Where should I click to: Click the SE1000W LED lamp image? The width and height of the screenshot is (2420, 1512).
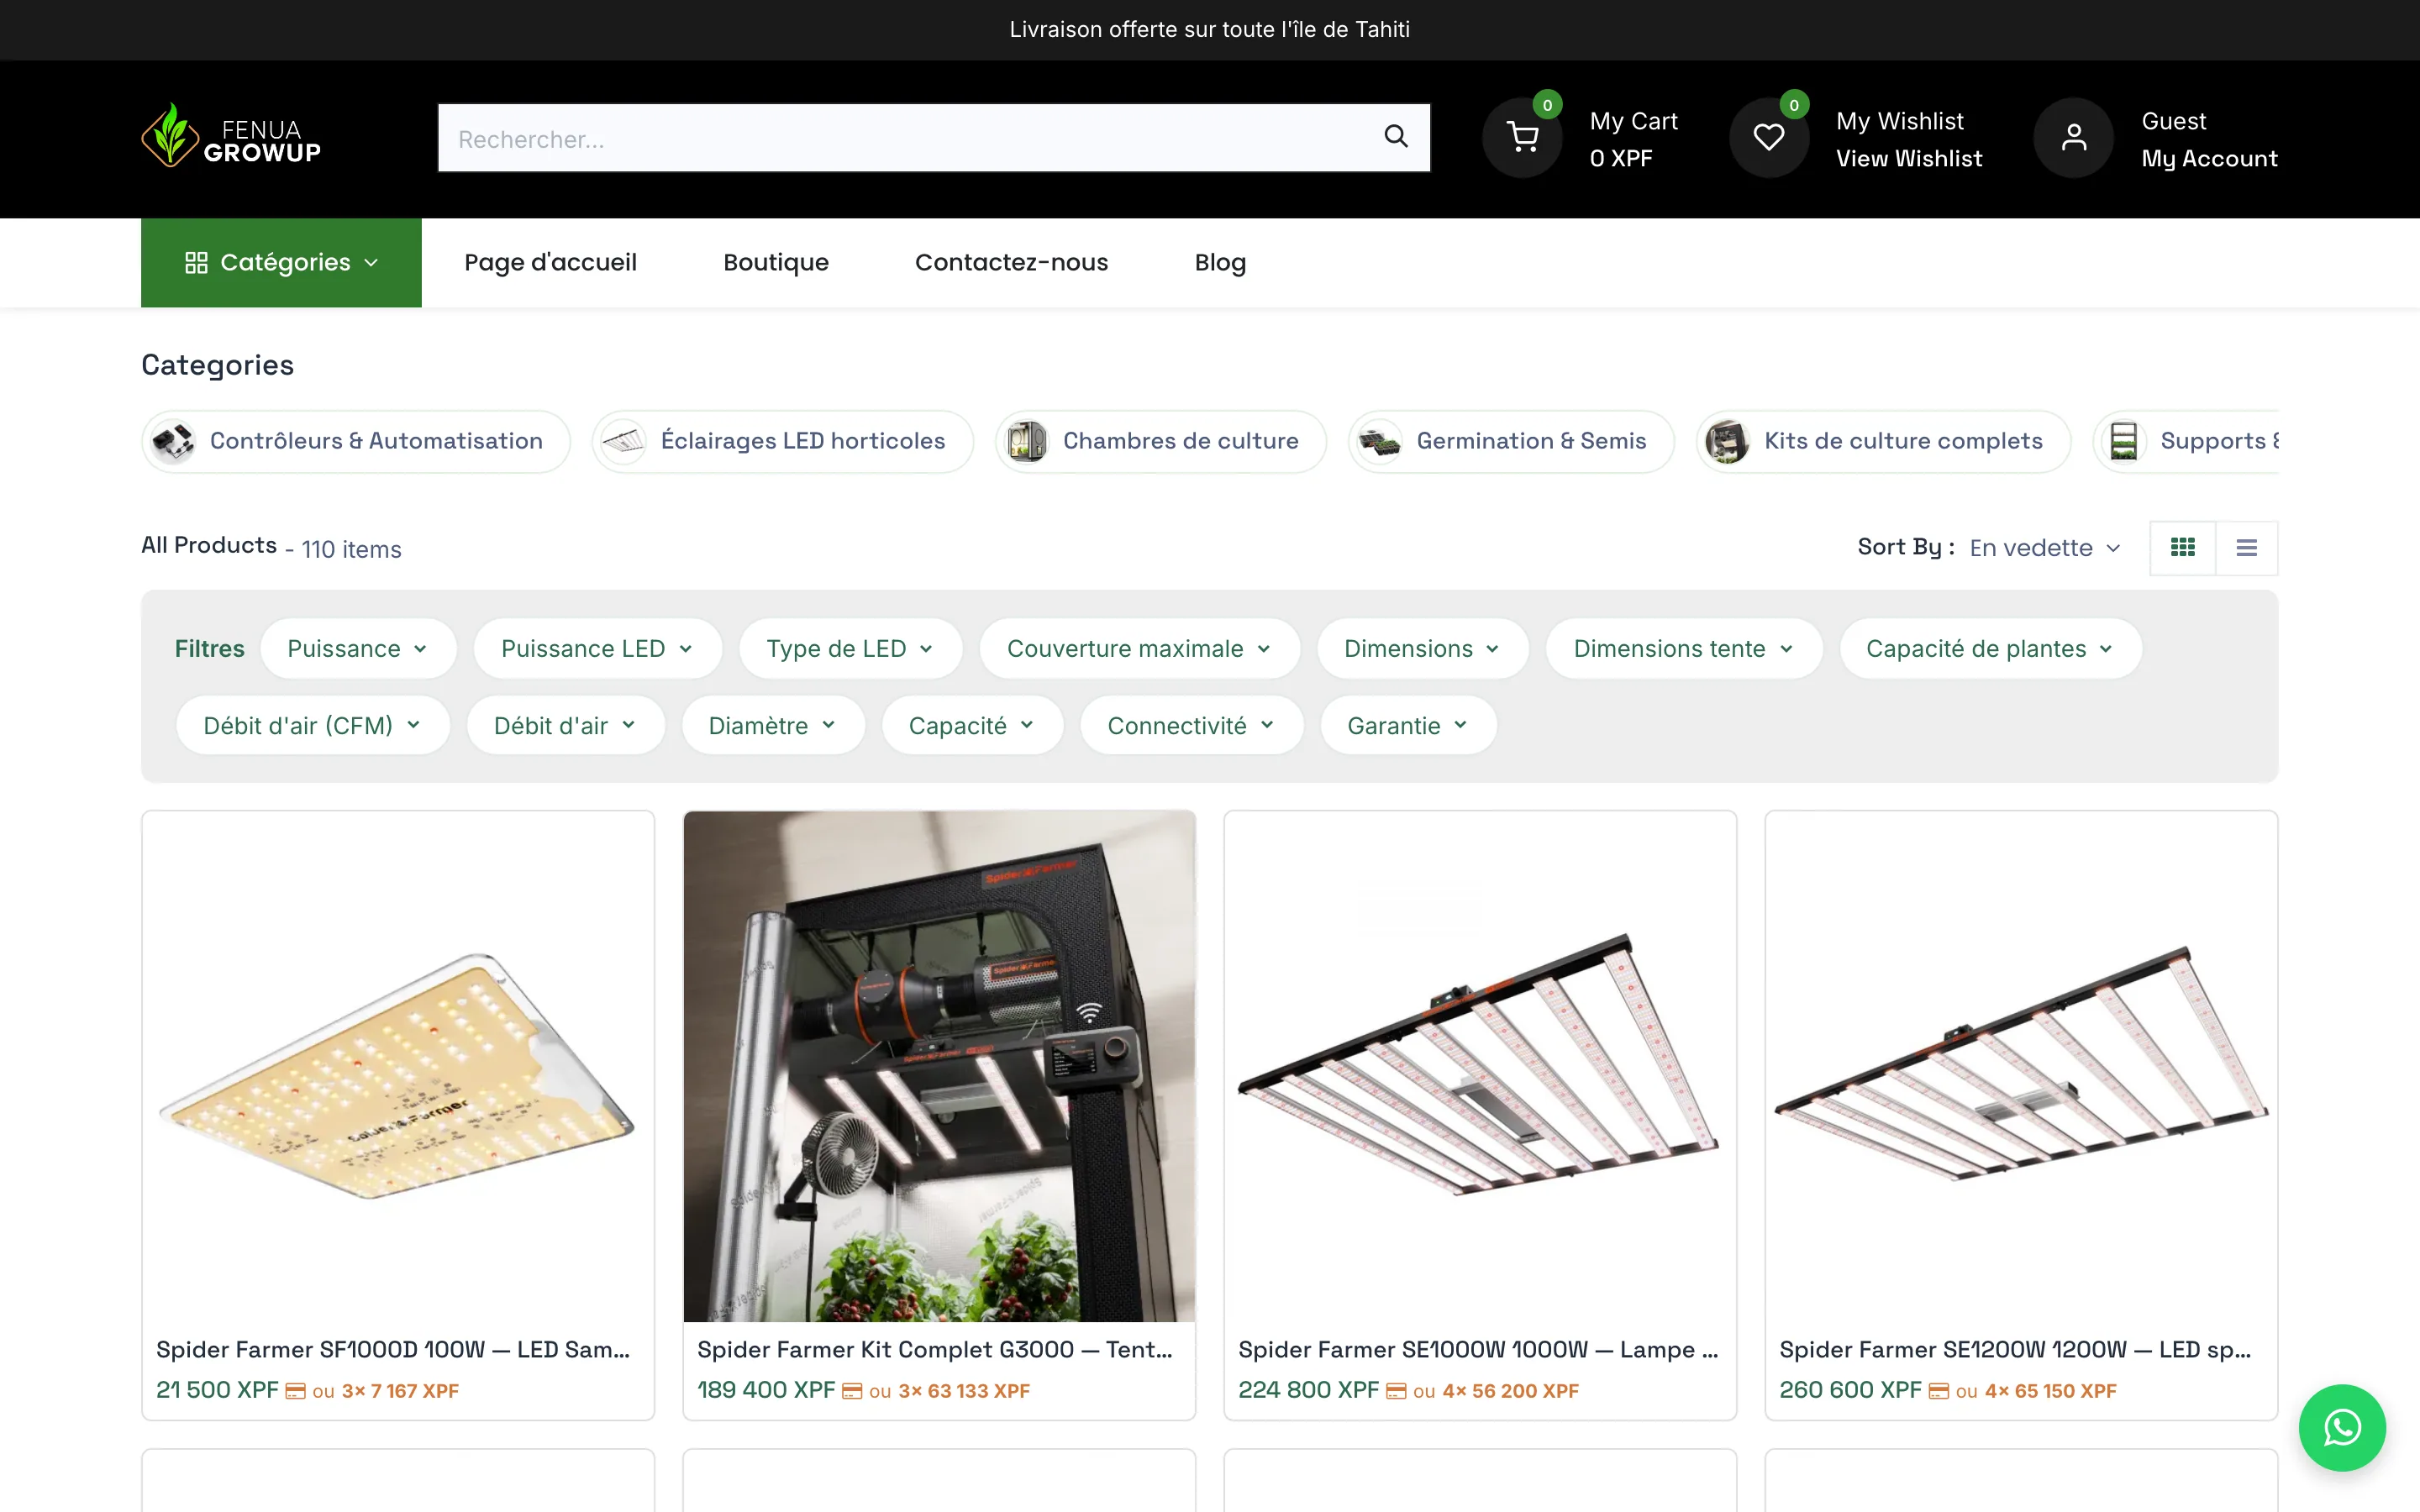1480,1066
